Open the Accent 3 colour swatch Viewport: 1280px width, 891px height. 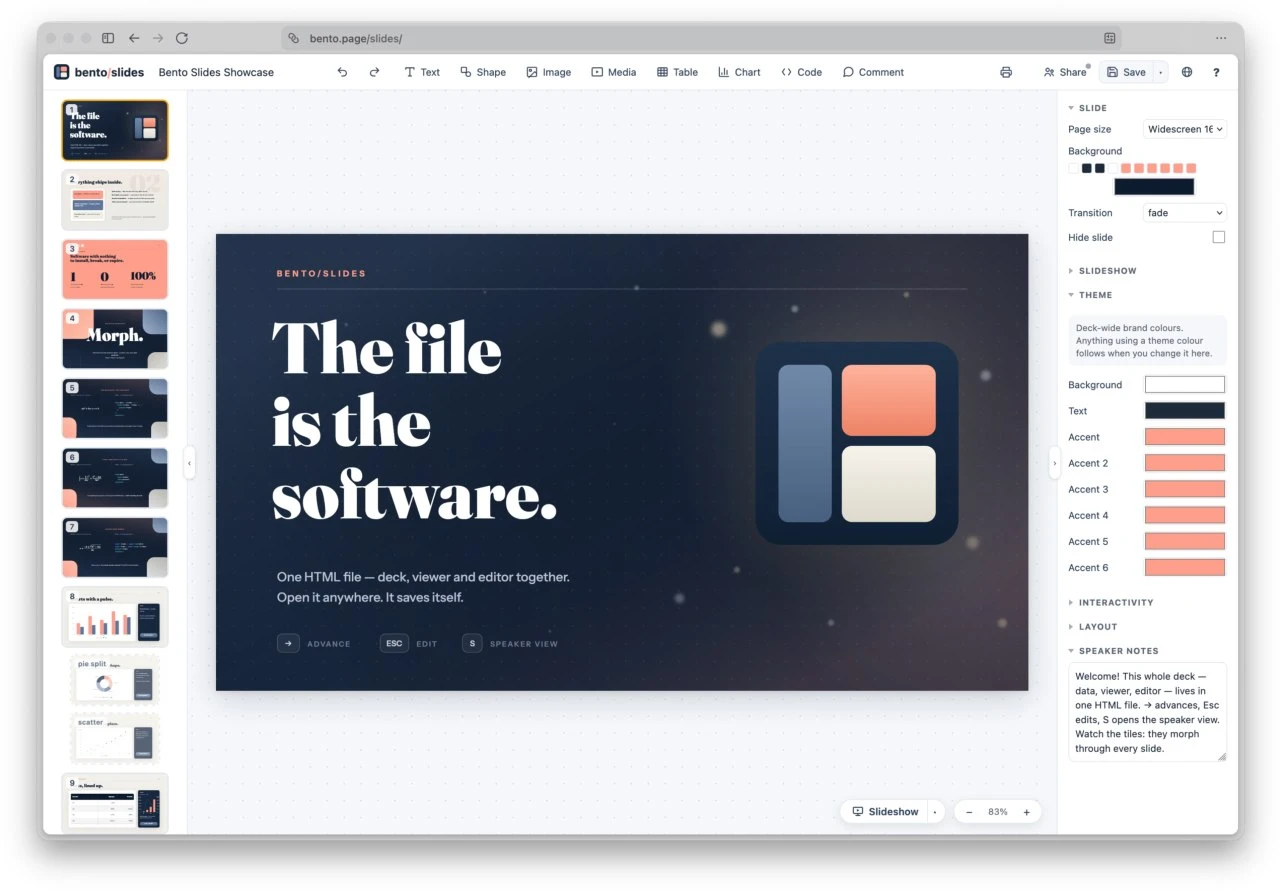click(x=1185, y=489)
